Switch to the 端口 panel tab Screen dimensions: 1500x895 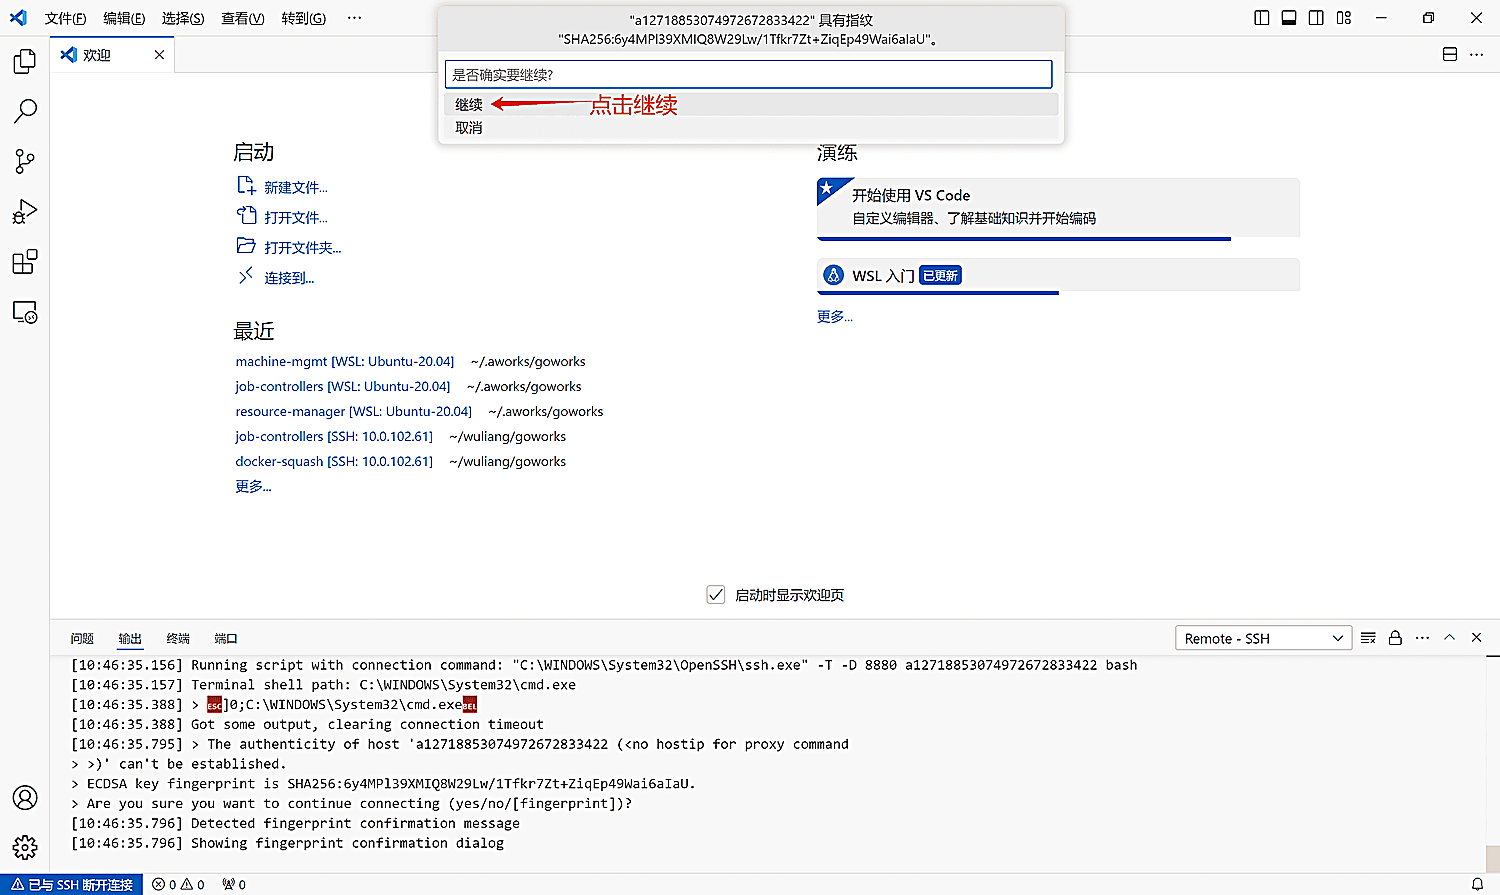[x=226, y=638]
